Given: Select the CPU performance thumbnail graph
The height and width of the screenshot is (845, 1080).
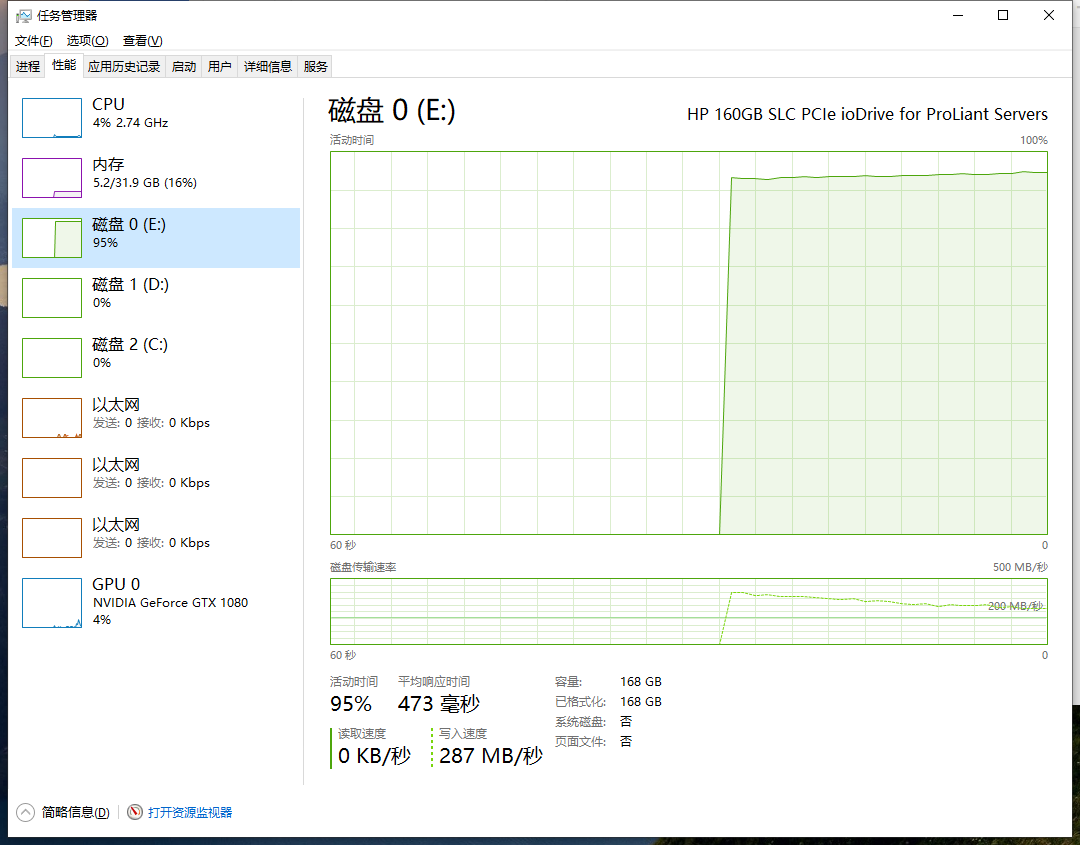Looking at the screenshot, I should click(x=52, y=118).
